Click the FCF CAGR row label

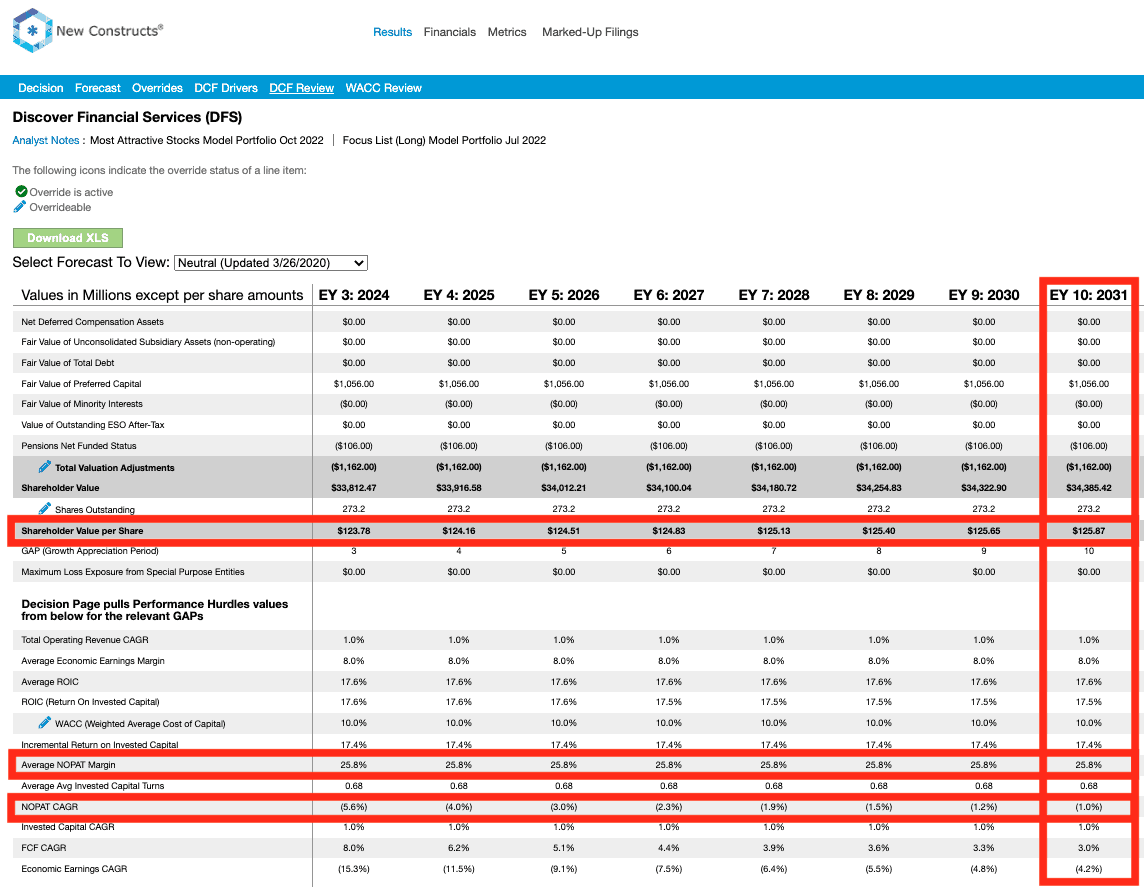coord(44,848)
